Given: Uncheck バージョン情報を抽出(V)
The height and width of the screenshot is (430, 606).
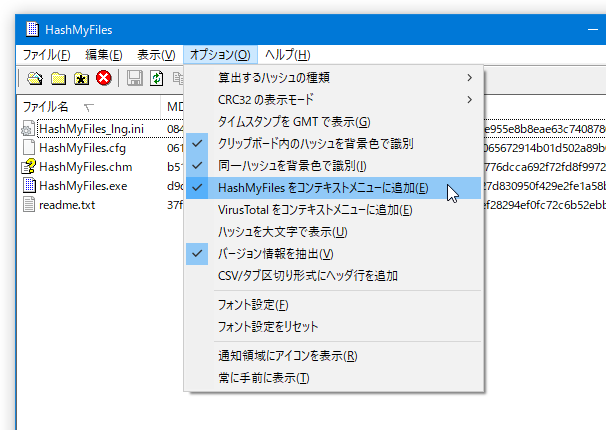Looking at the screenshot, I should tap(334, 254).
